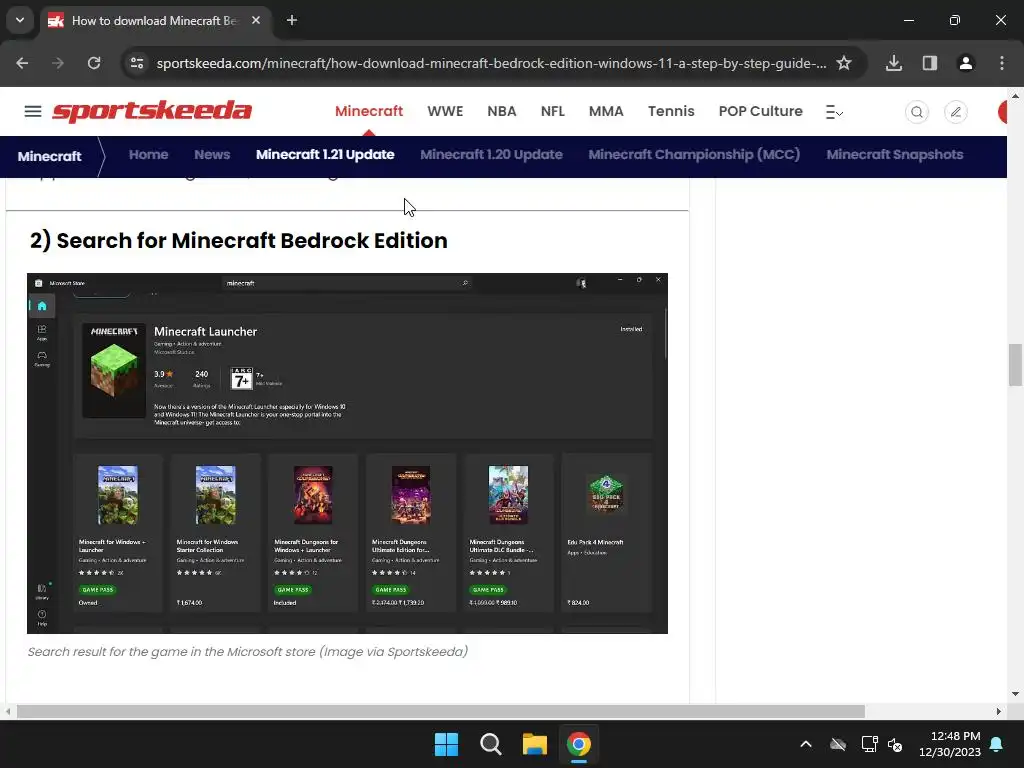Open File Explorer from the taskbar
Viewport: 1024px width, 768px height.
534,744
